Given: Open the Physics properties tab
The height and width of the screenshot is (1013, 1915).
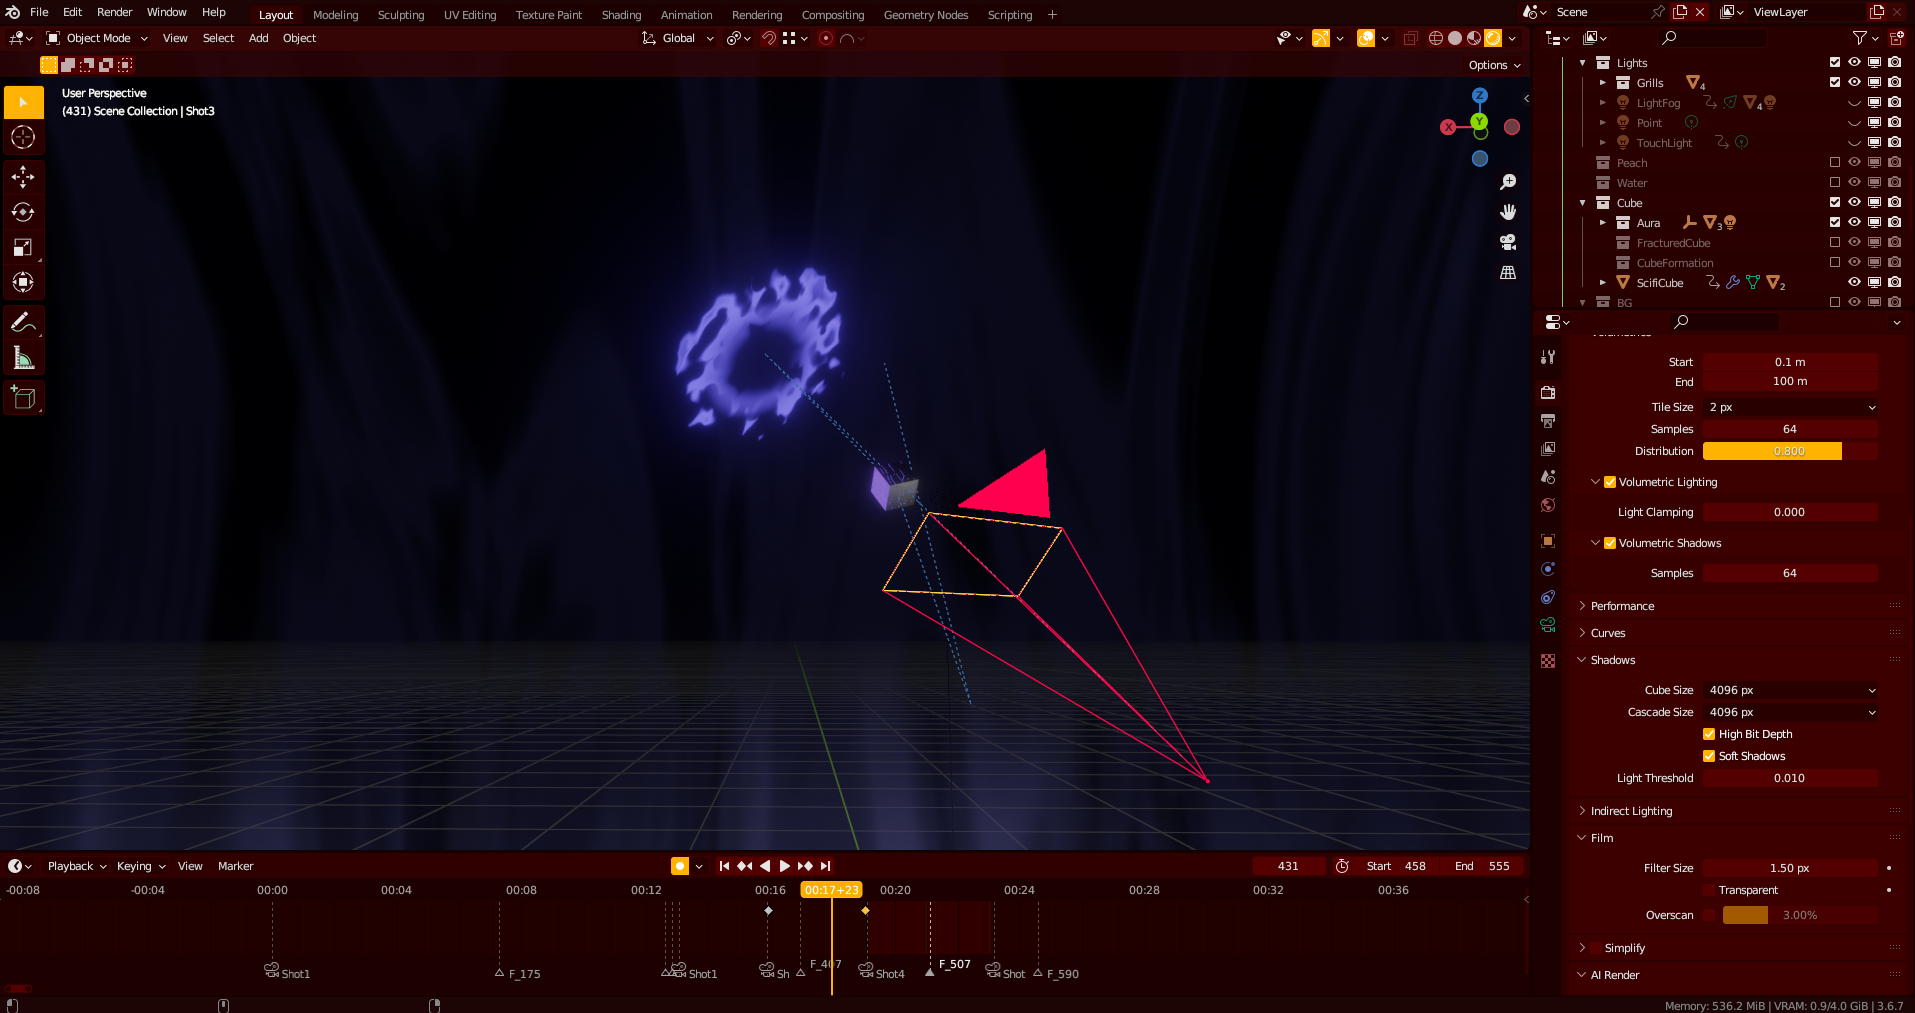Looking at the screenshot, I should (1548, 569).
